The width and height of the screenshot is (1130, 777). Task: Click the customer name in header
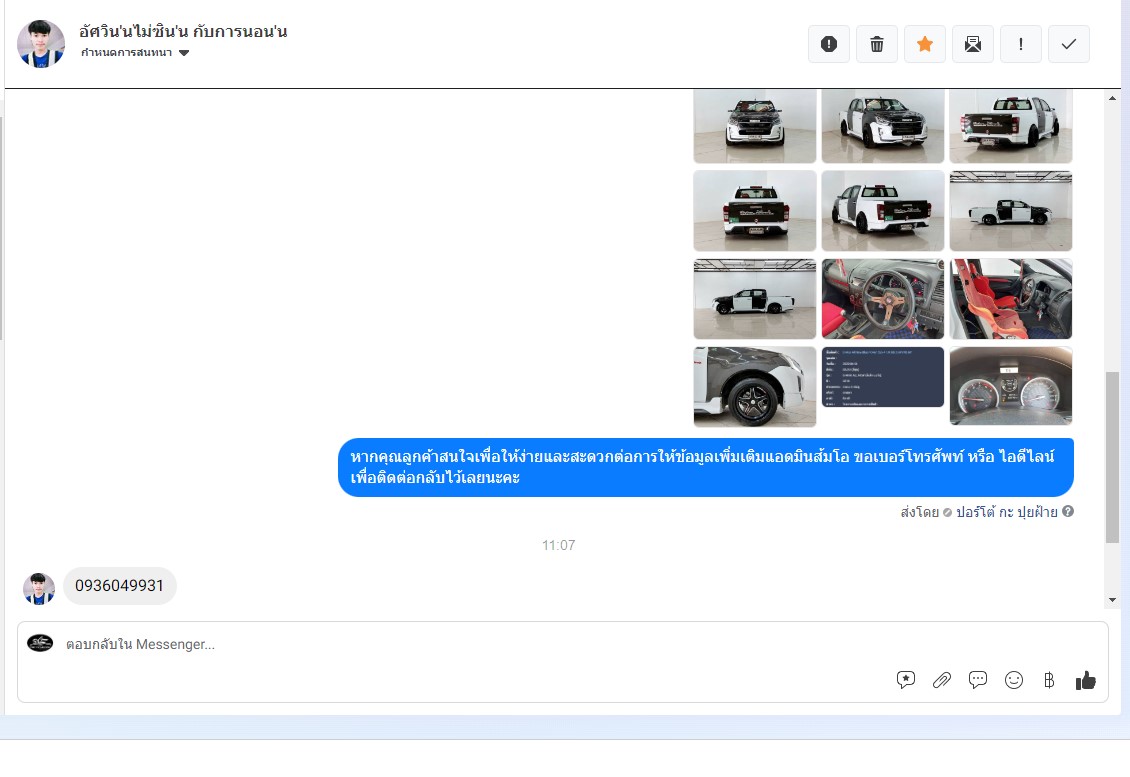coord(183,31)
